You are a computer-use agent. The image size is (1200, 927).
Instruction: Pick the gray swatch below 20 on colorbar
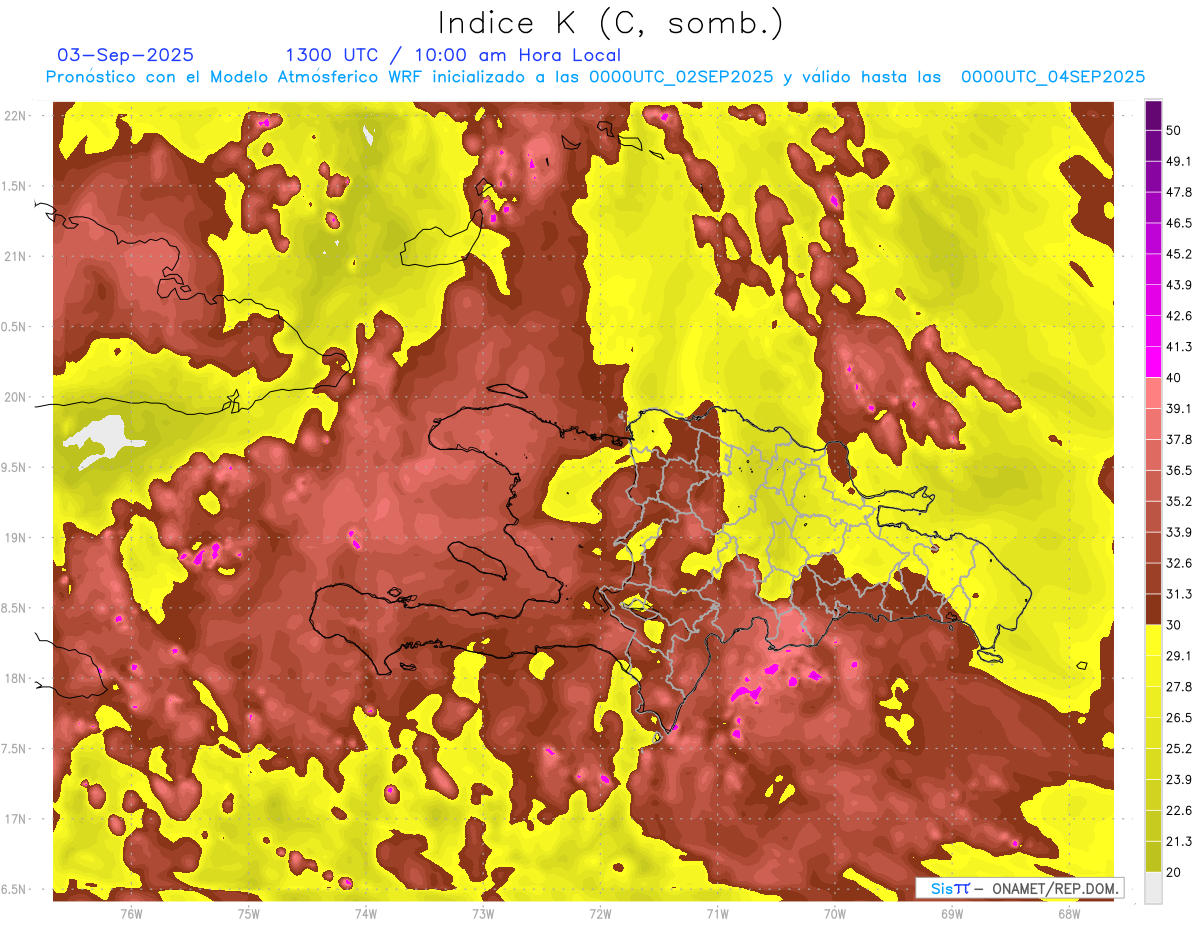(1153, 888)
